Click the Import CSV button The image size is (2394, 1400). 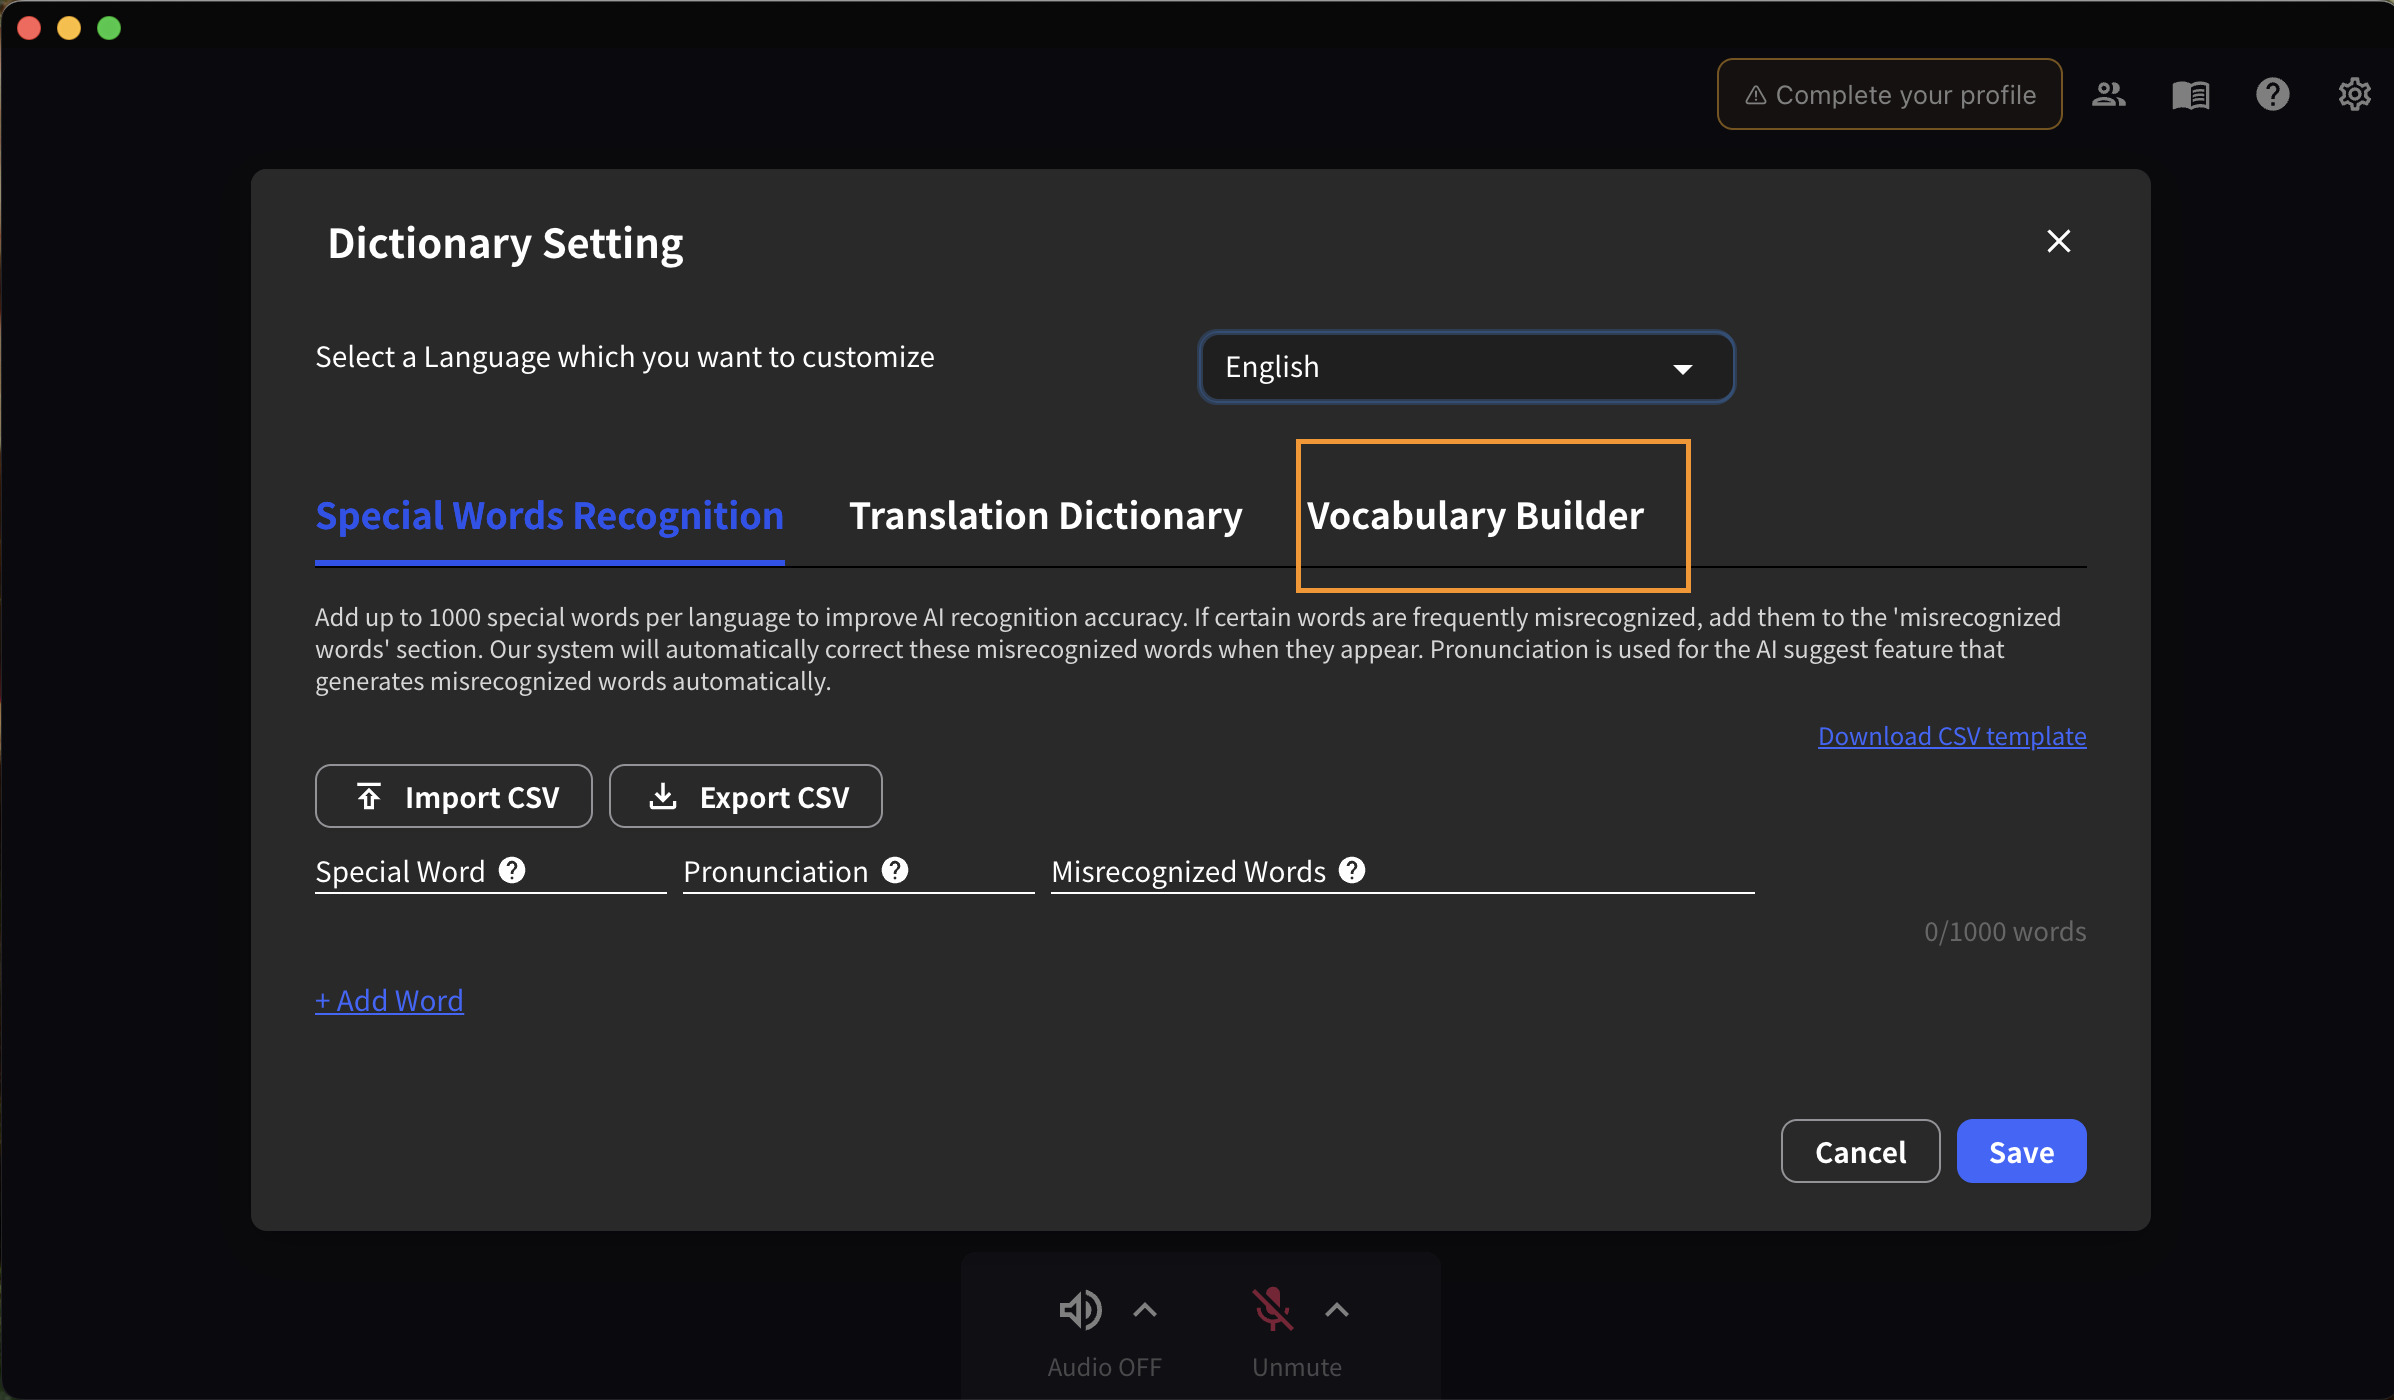[x=454, y=797]
